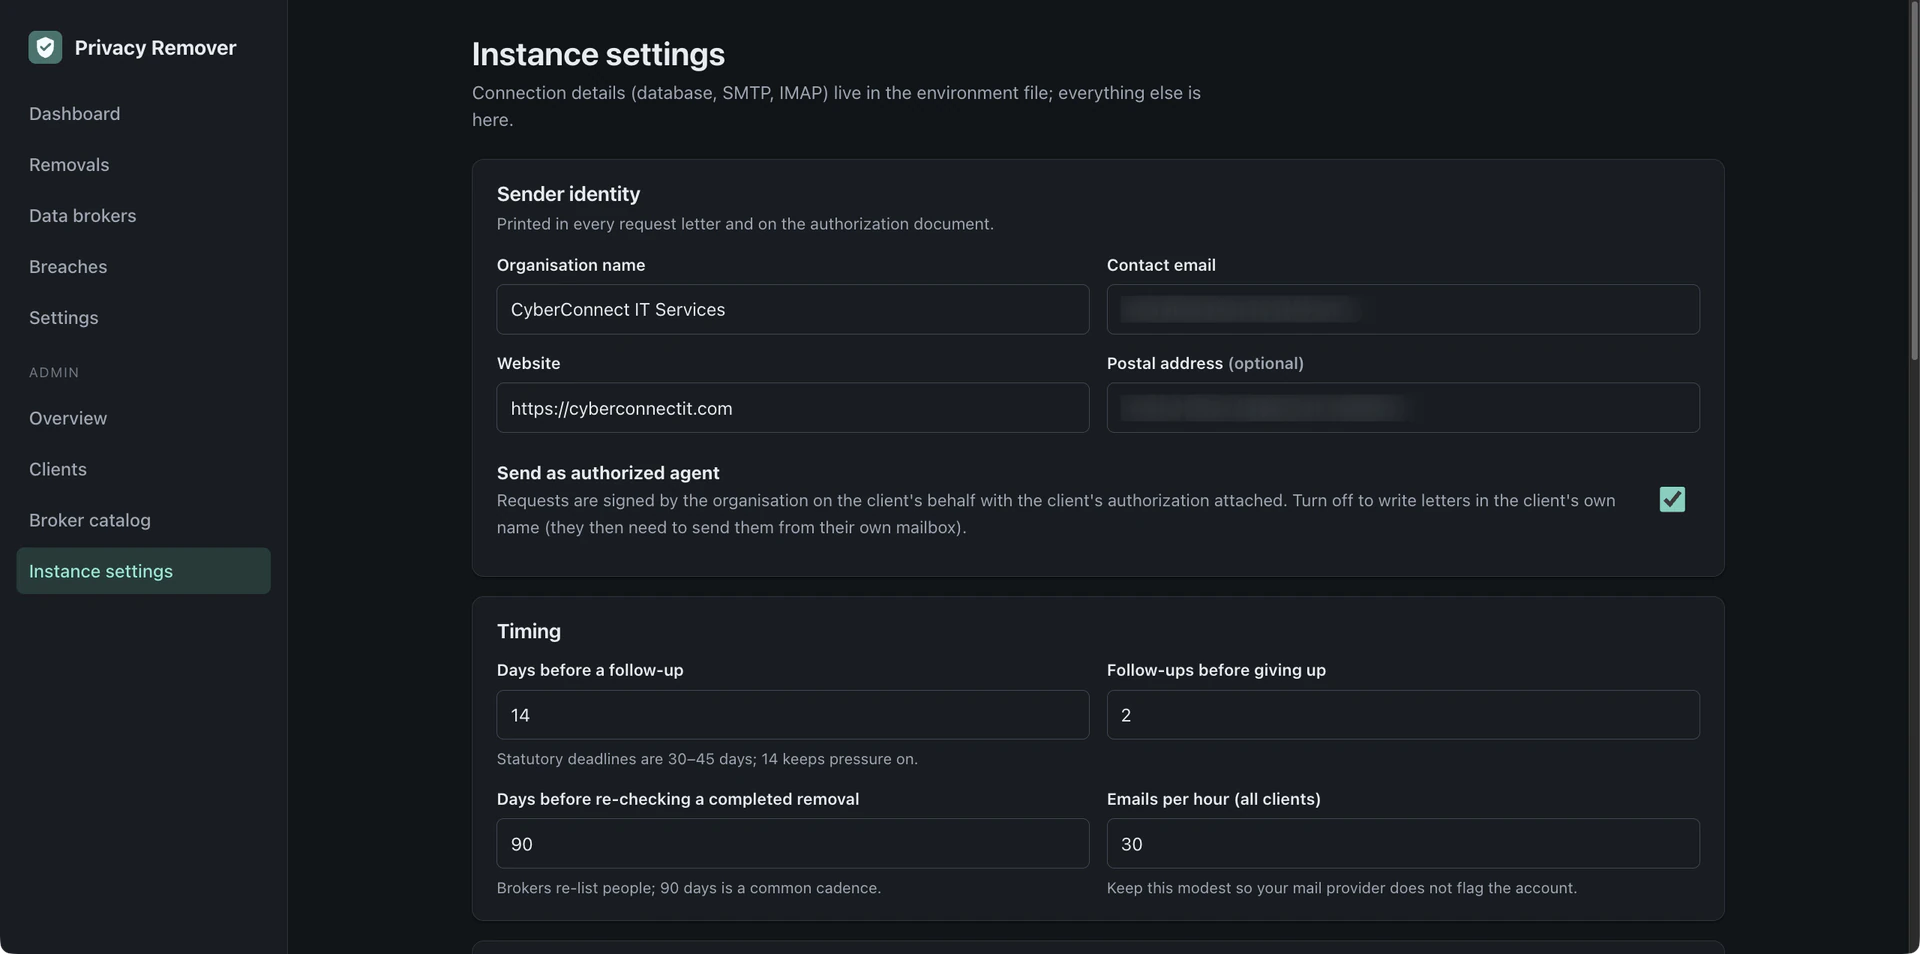Click the 'Brokers re-list people' hint text
The height and width of the screenshot is (954, 1920).
pos(689,888)
